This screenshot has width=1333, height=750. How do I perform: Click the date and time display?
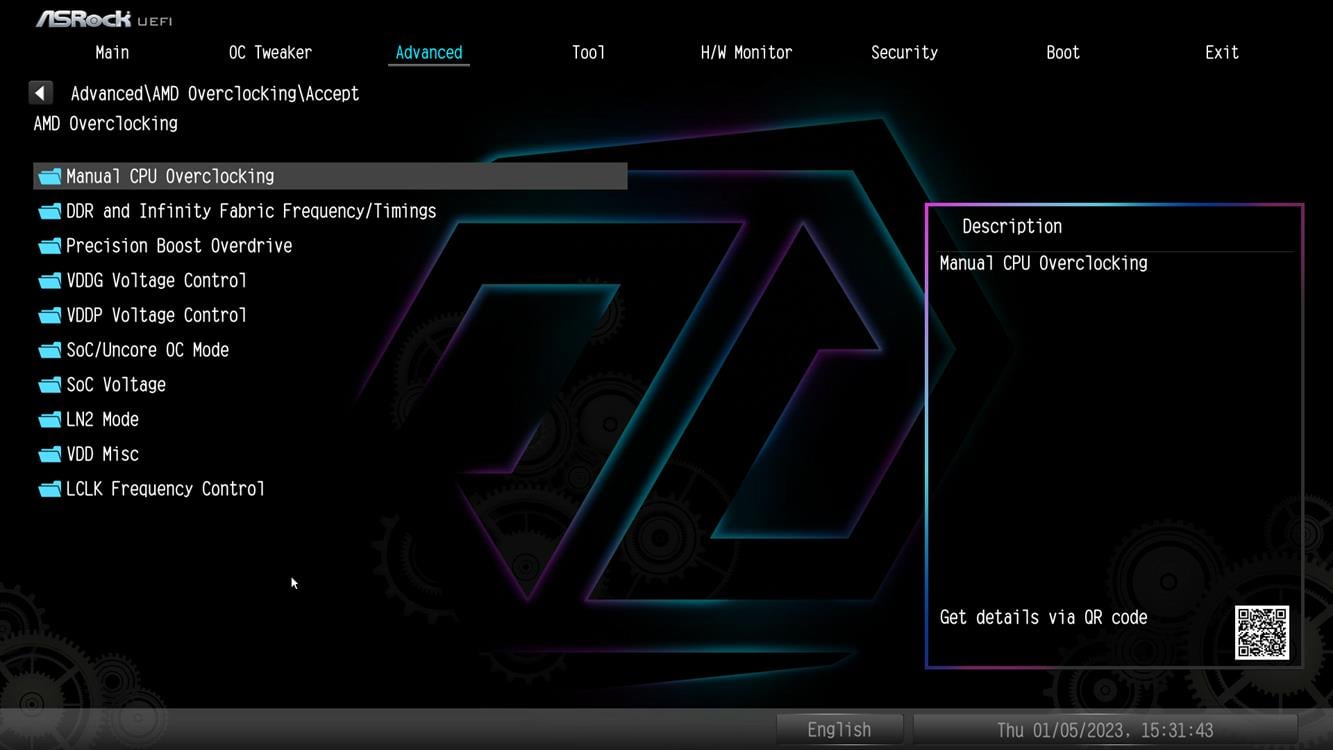point(1105,730)
